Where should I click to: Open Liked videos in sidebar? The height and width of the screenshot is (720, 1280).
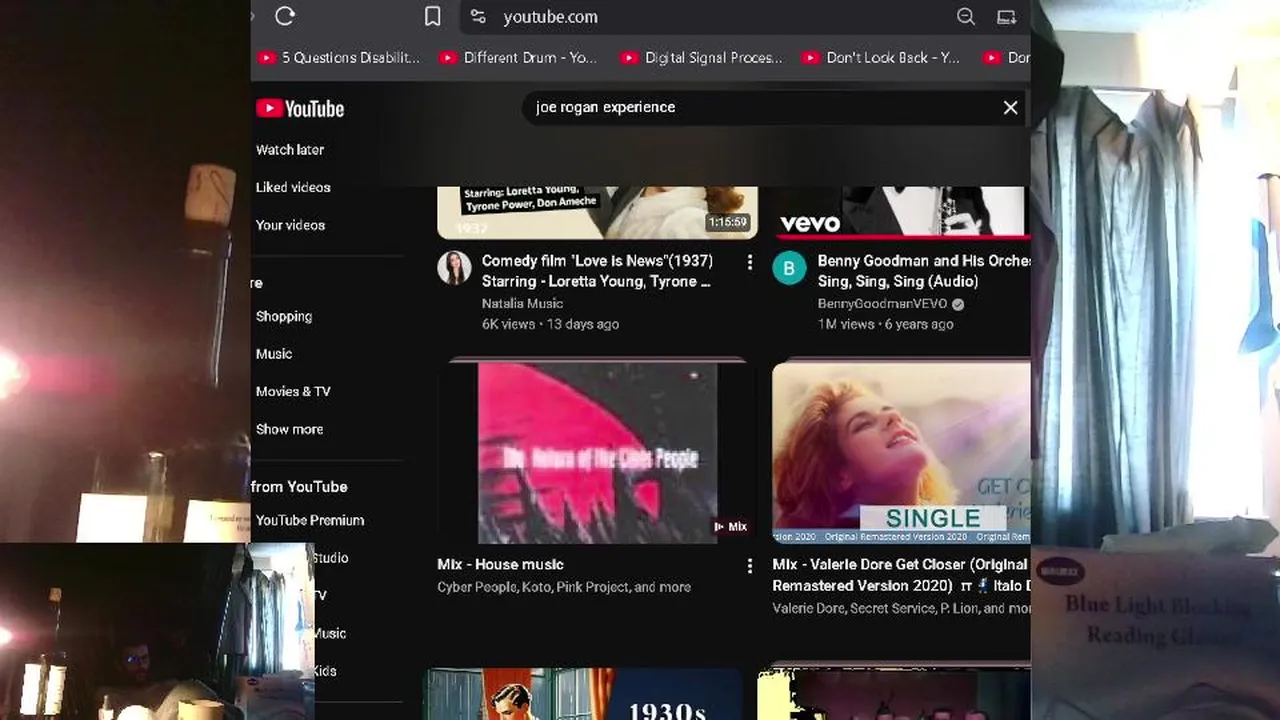tap(293, 188)
